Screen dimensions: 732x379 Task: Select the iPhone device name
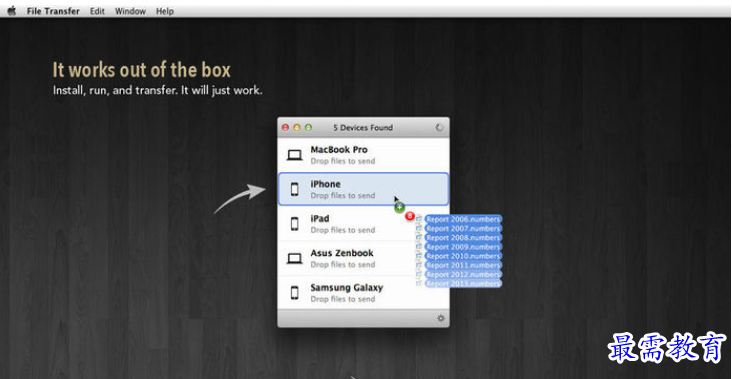pyautogui.click(x=325, y=184)
